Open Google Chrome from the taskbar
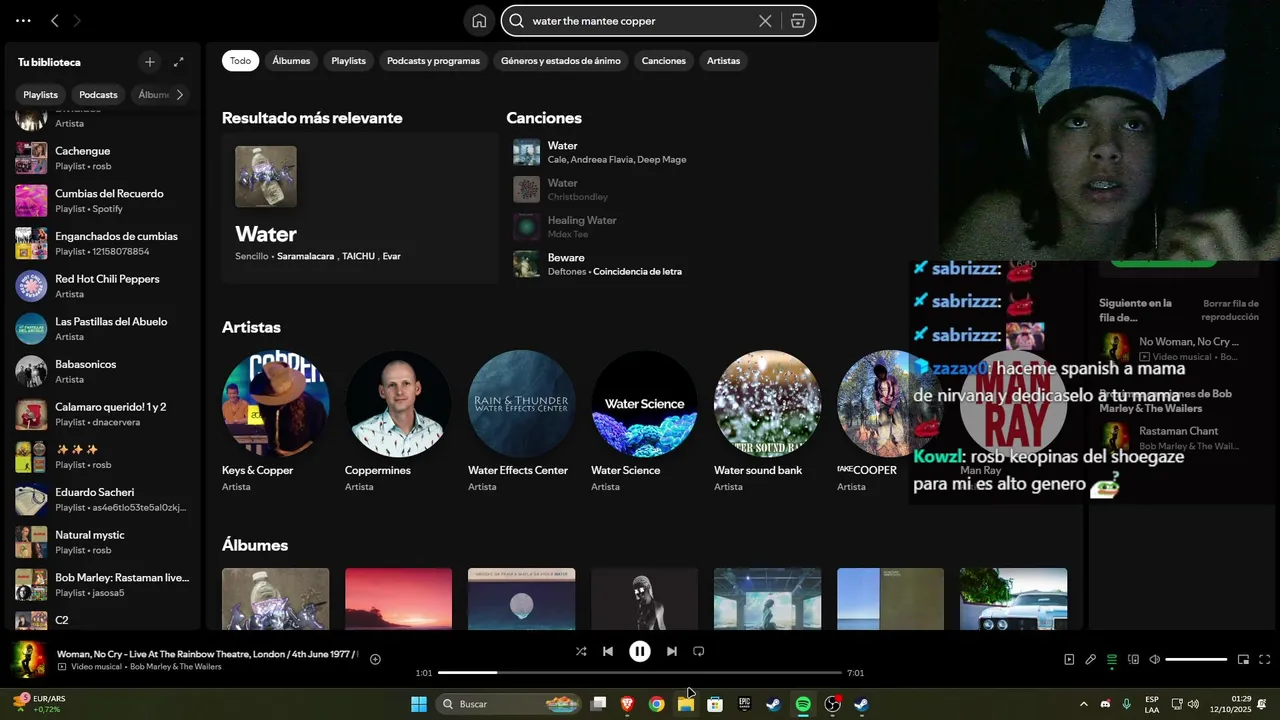Screen dimensions: 1280x720 [x=656, y=704]
